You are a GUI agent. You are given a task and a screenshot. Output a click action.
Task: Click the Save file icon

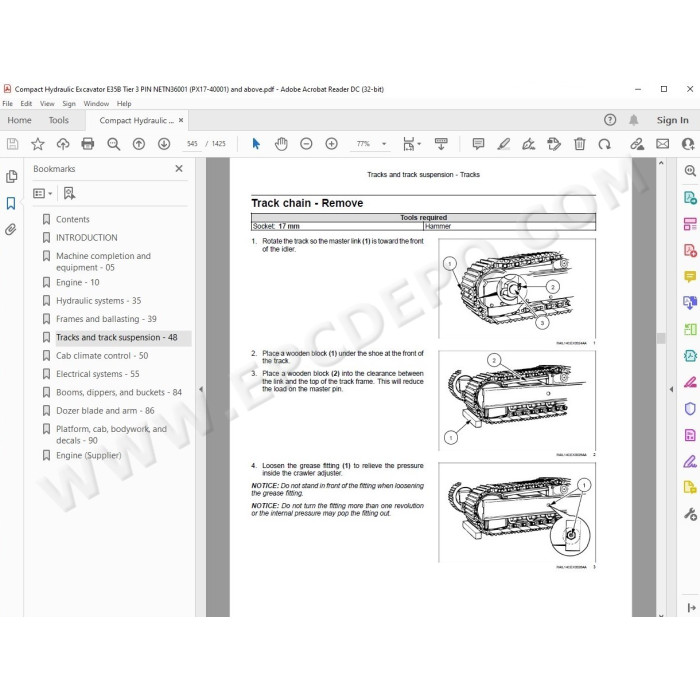pyautogui.click(x=12, y=144)
